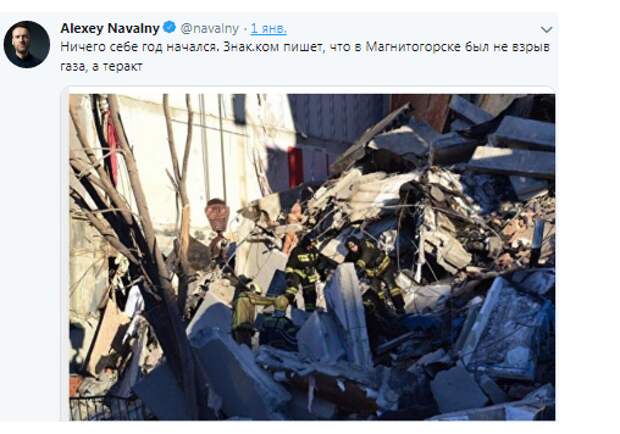
Task: Click the red window frame on the wall
Action: (295, 167)
